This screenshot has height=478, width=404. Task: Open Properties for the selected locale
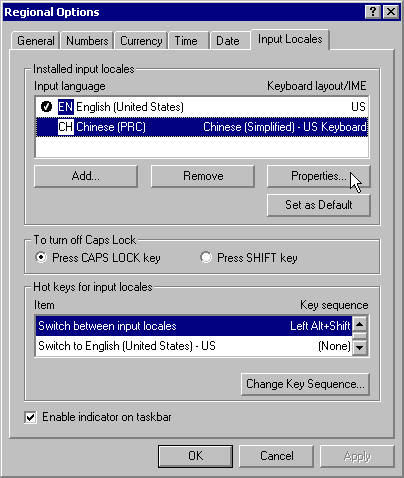[319, 176]
